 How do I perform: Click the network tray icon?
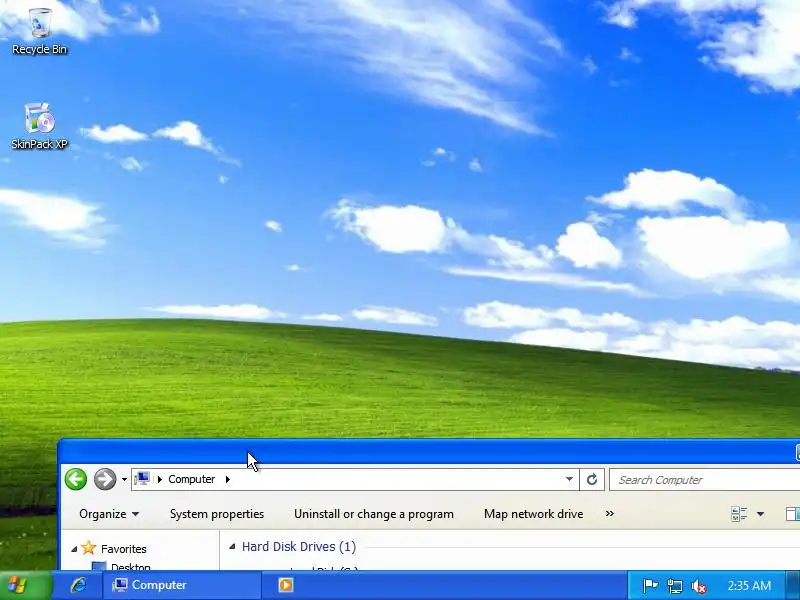click(x=674, y=586)
